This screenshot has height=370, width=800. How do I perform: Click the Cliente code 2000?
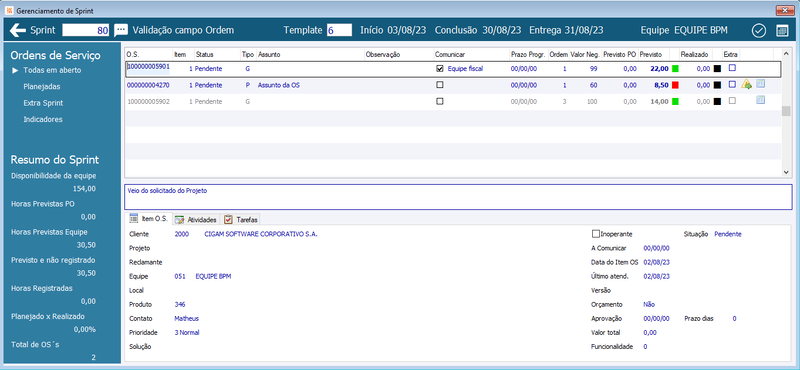coord(182,234)
